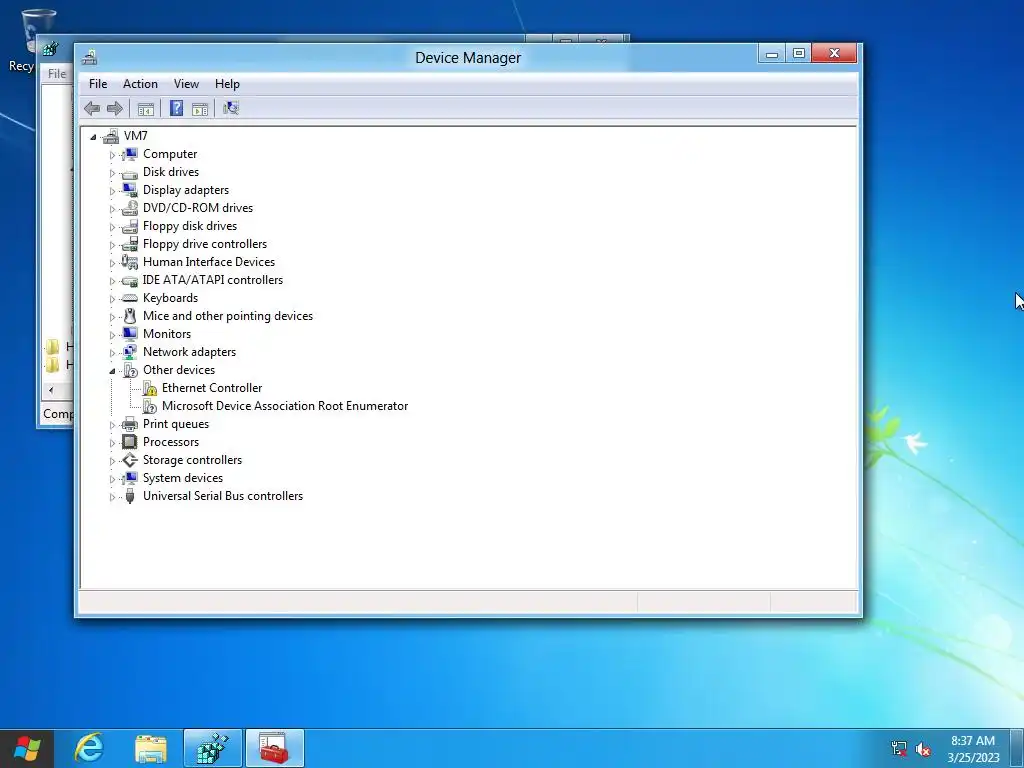
Task: Click the Storage controllers icon
Action: [x=130, y=460]
